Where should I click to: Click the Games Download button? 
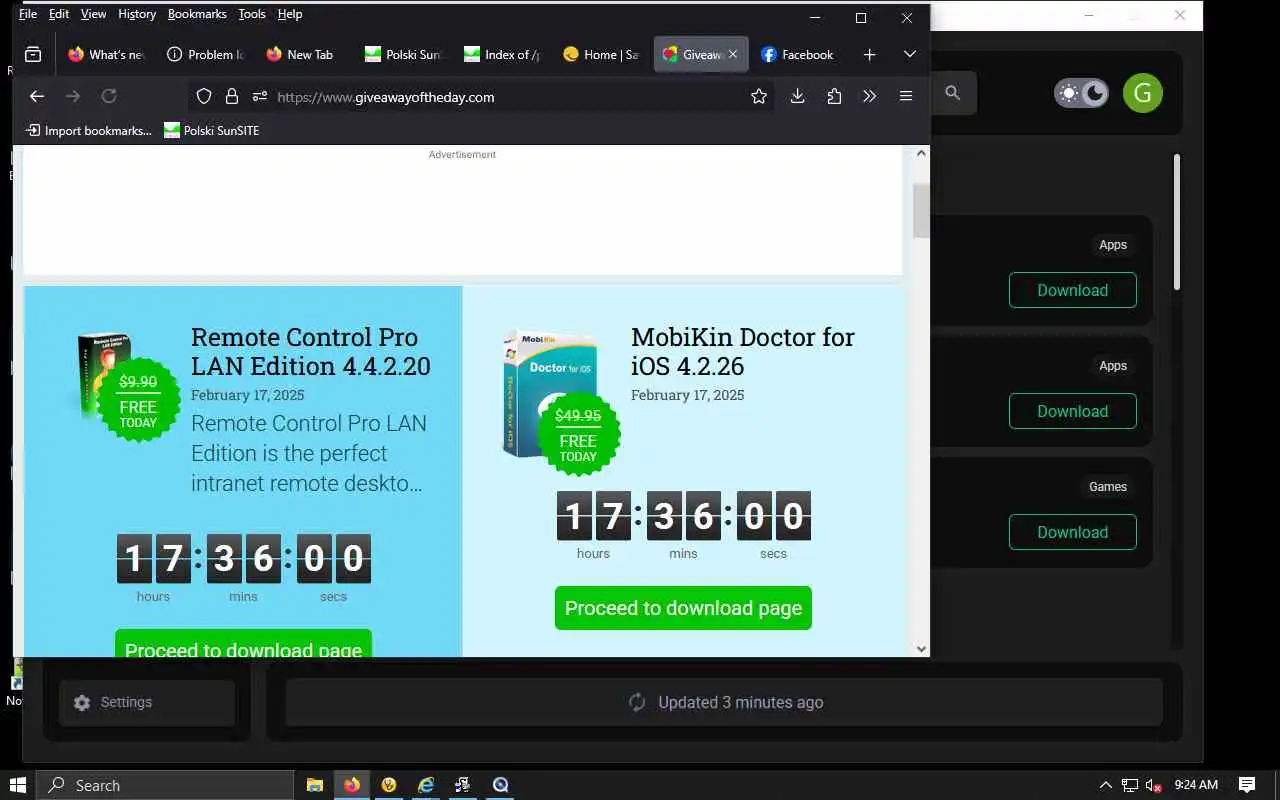[x=1072, y=532]
